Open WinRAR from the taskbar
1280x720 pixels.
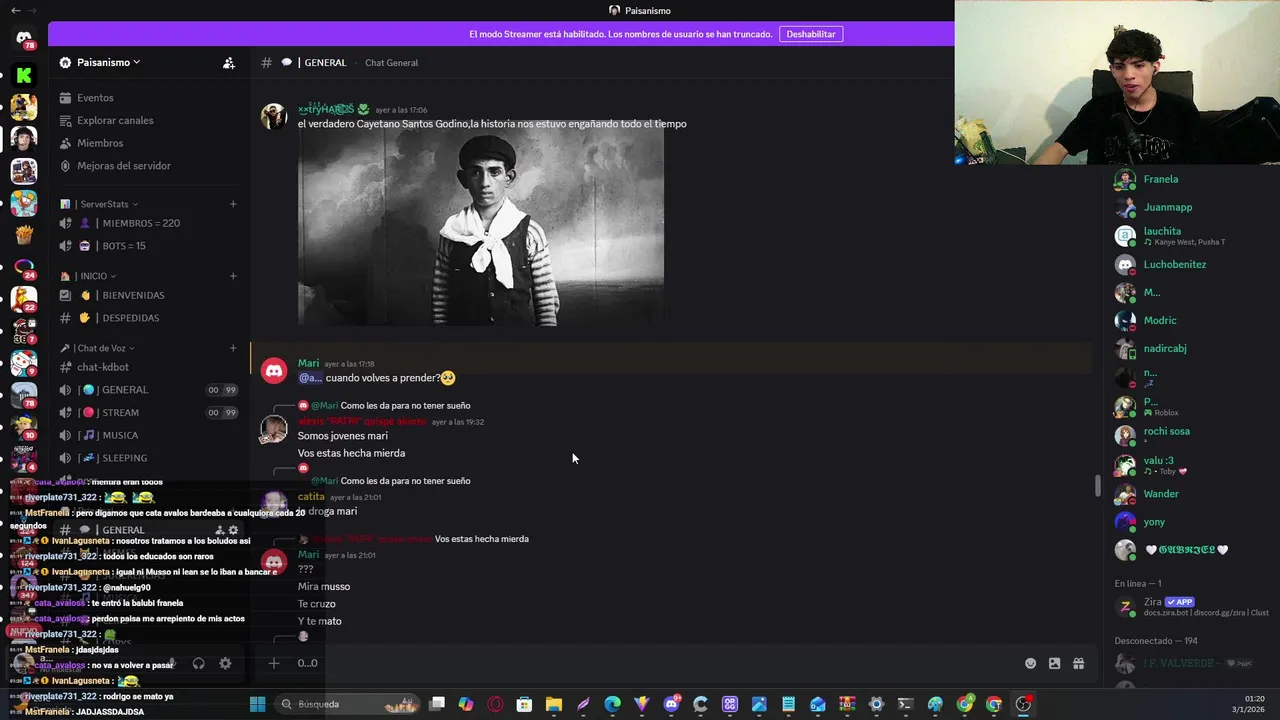(847, 704)
